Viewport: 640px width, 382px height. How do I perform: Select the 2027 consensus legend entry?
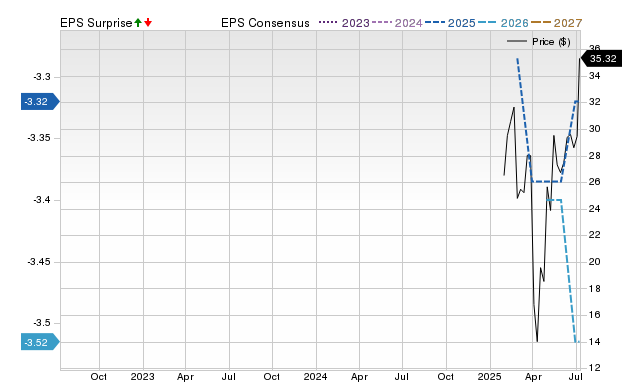click(556, 23)
